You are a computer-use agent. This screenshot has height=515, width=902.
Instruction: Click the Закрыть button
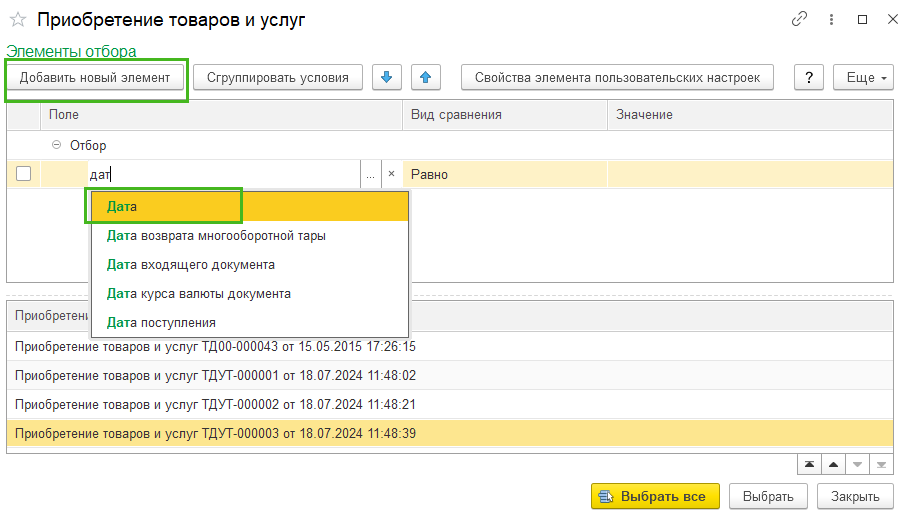tap(855, 496)
